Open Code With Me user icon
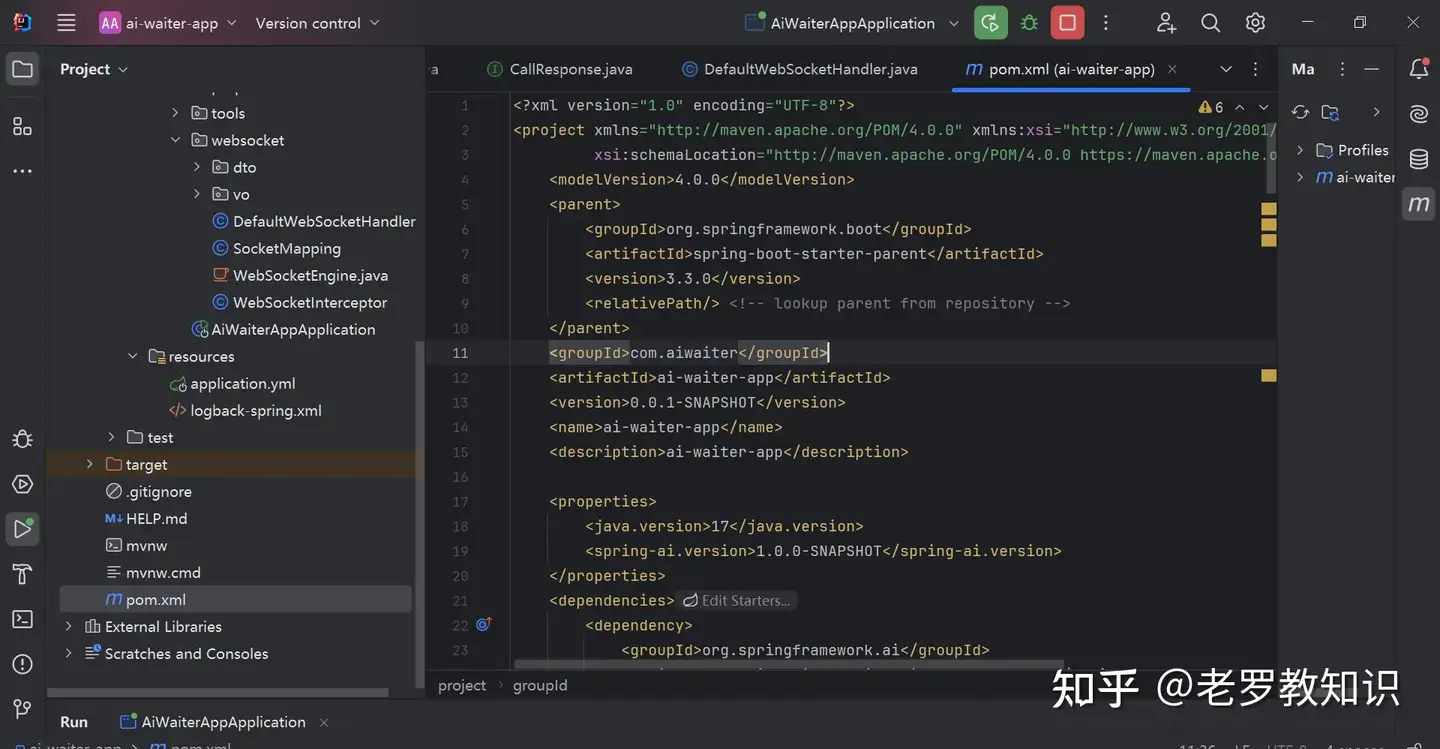Image resolution: width=1440 pixels, height=749 pixels. click(x=1166, y=23)
